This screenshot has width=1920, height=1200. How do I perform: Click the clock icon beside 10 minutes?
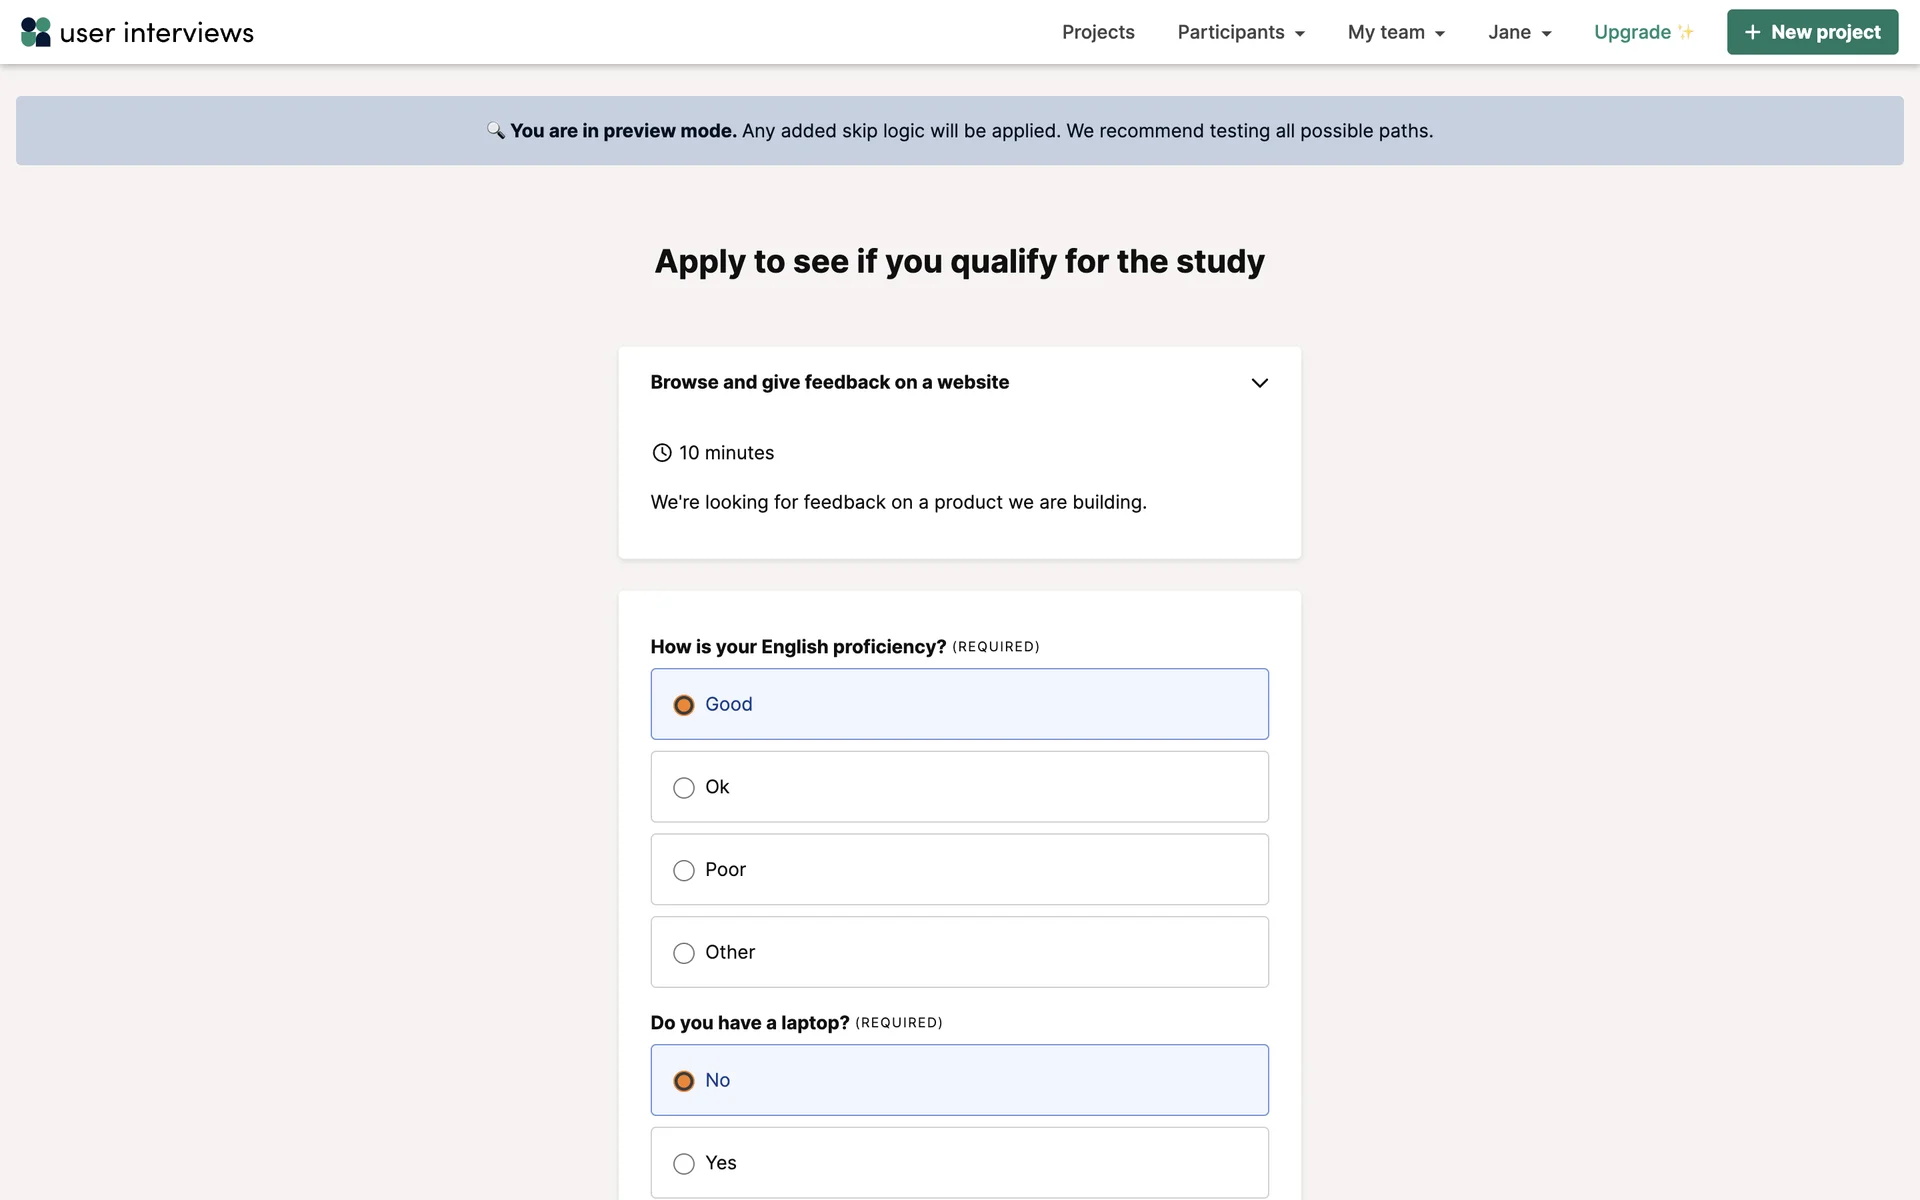(x=662, y=453)
